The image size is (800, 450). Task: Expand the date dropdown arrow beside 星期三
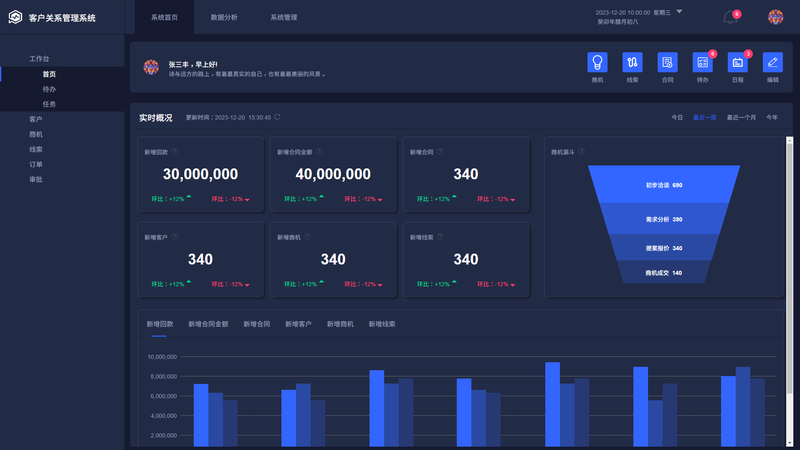point(680,12)
